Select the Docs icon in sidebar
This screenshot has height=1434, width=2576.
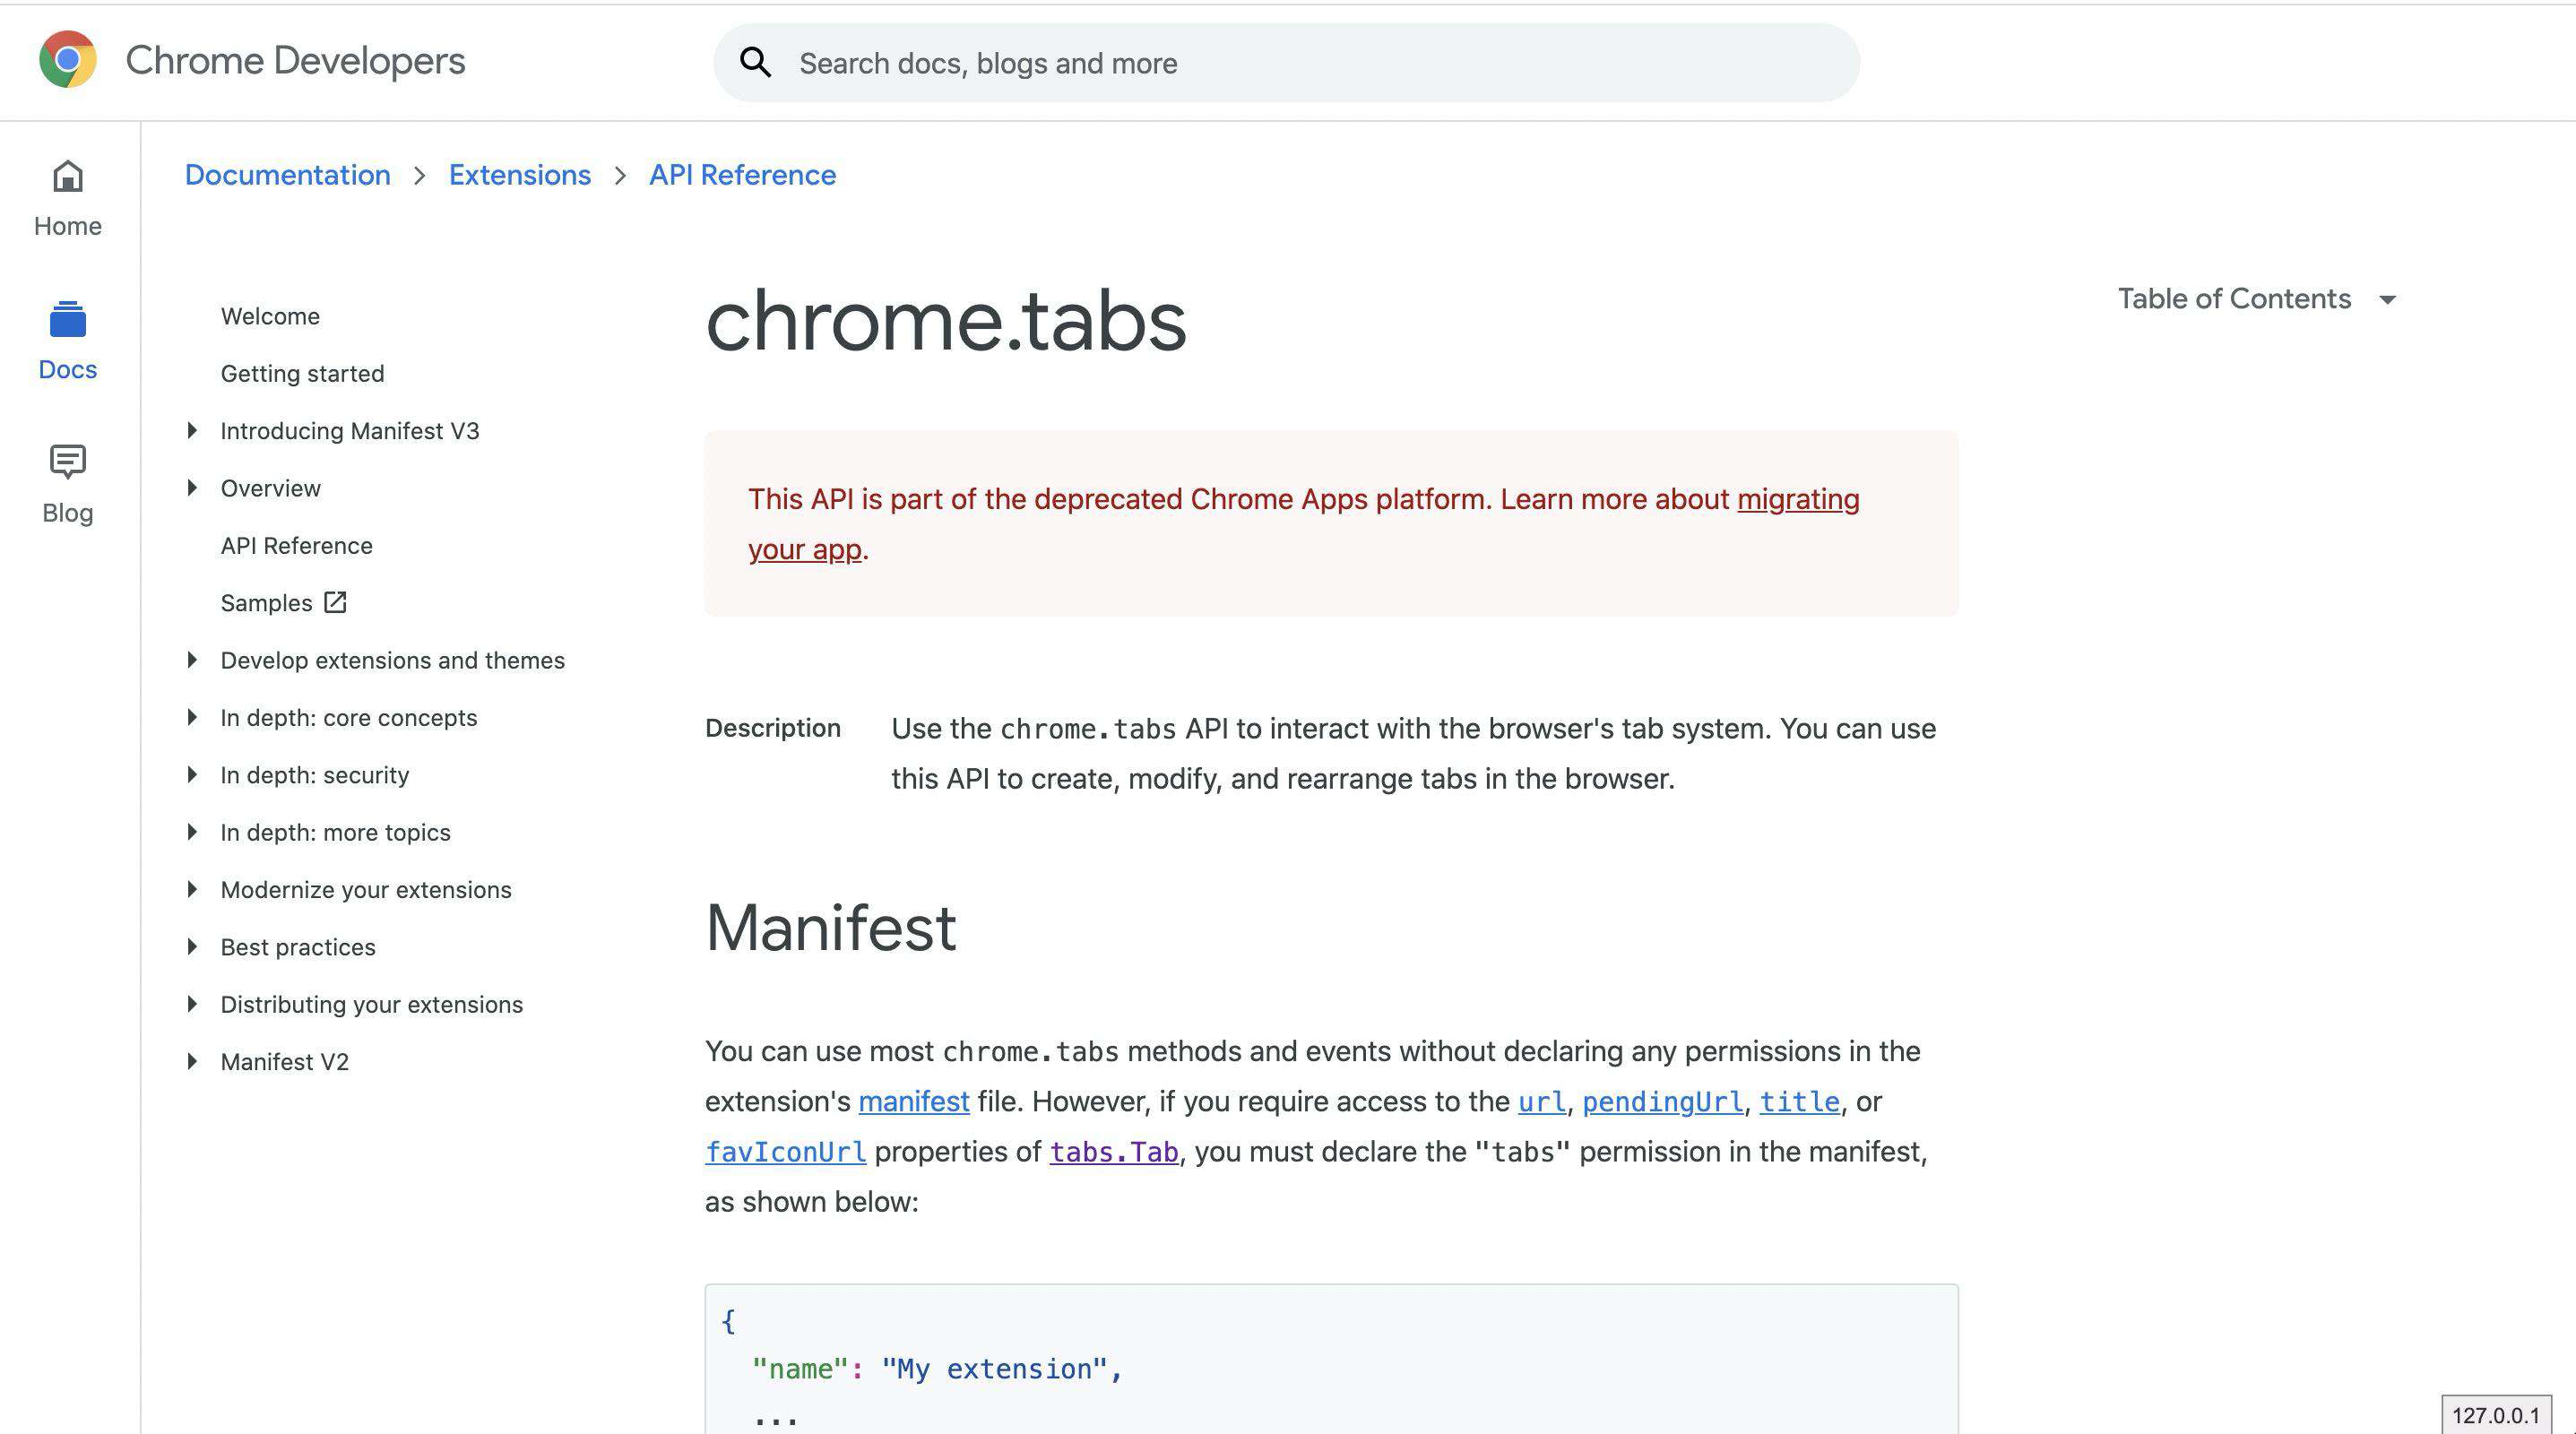[68, 320]
